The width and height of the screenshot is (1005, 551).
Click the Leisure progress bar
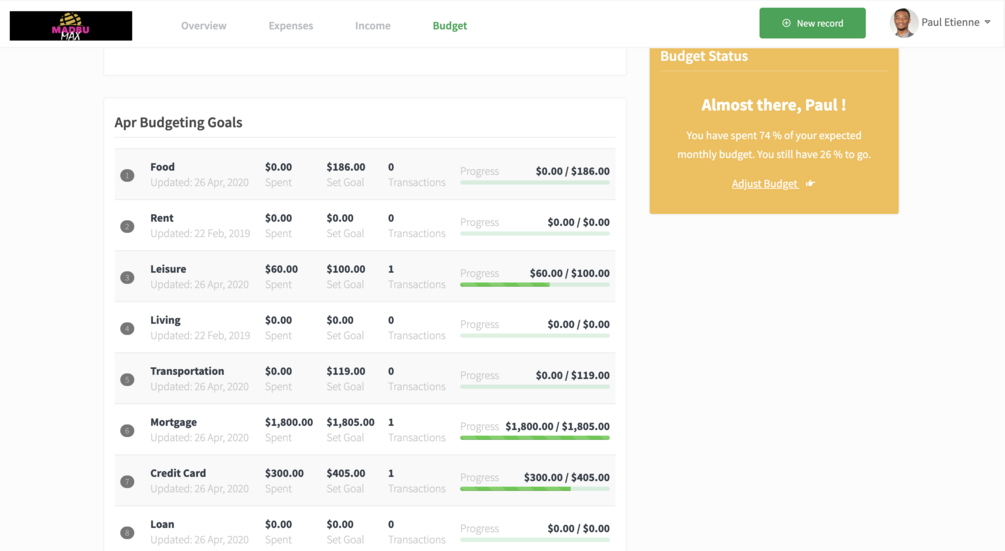click(x=535, y=285)
